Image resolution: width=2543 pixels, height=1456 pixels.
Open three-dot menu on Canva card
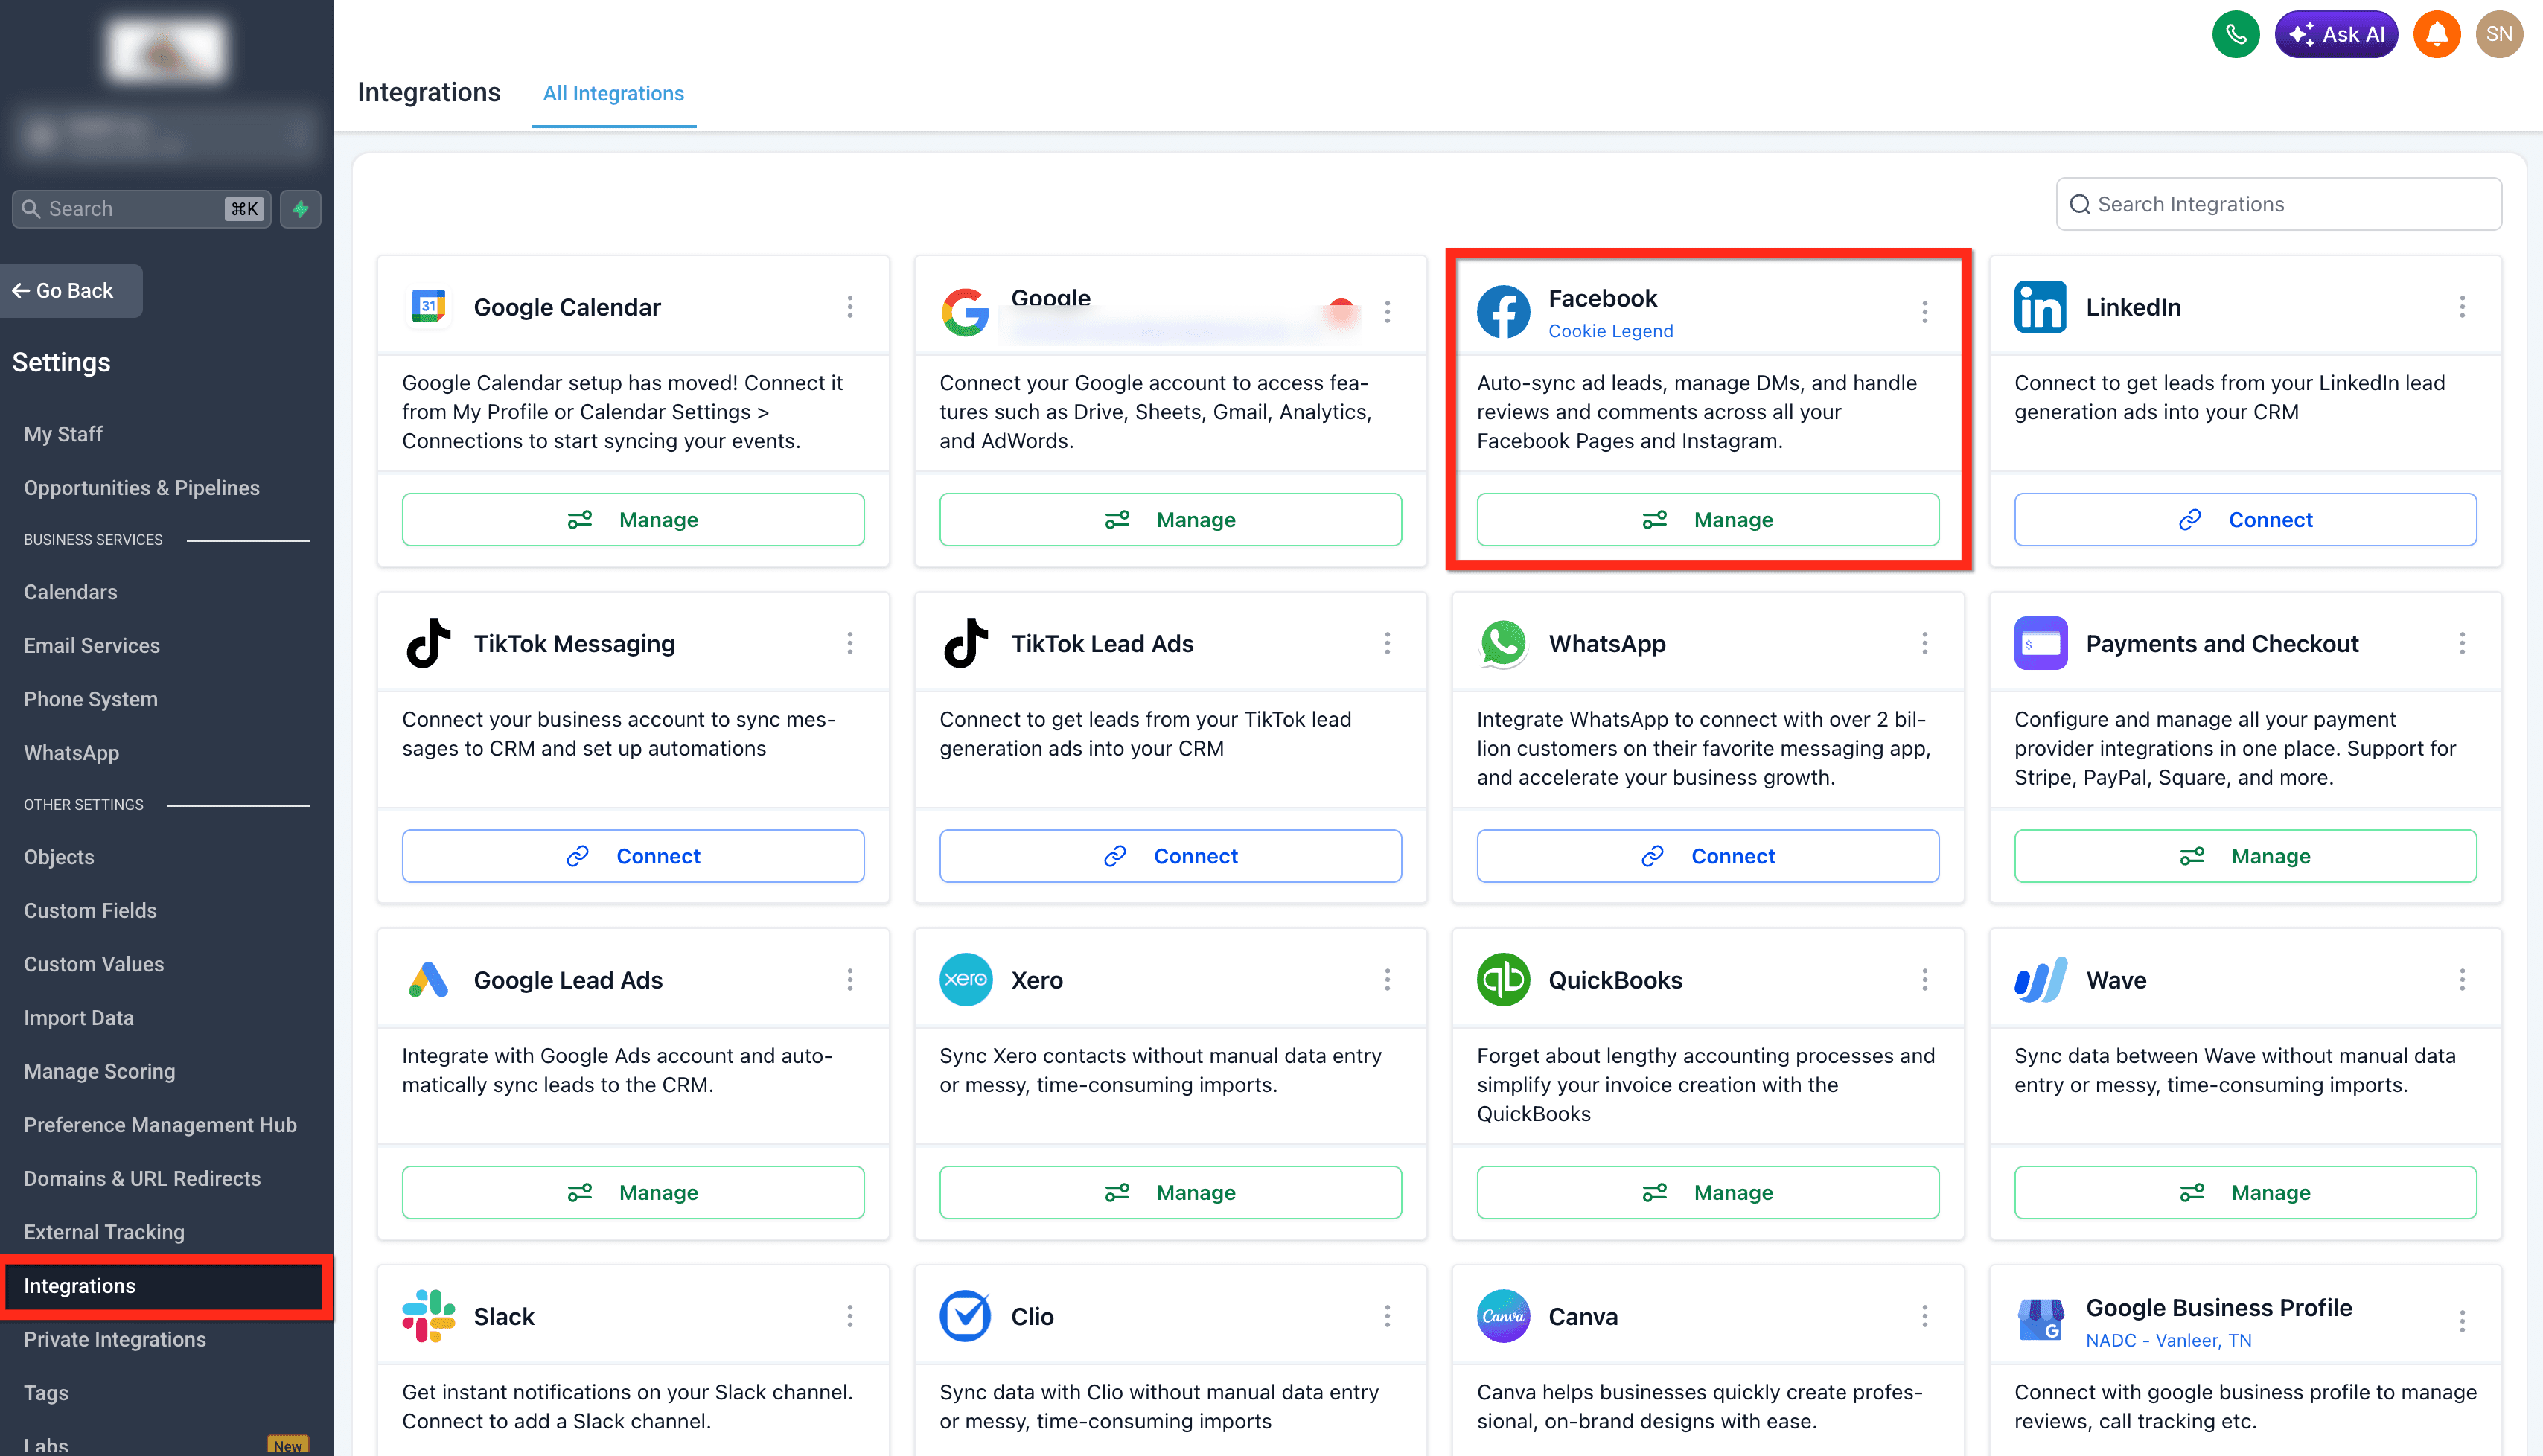1924,1316
